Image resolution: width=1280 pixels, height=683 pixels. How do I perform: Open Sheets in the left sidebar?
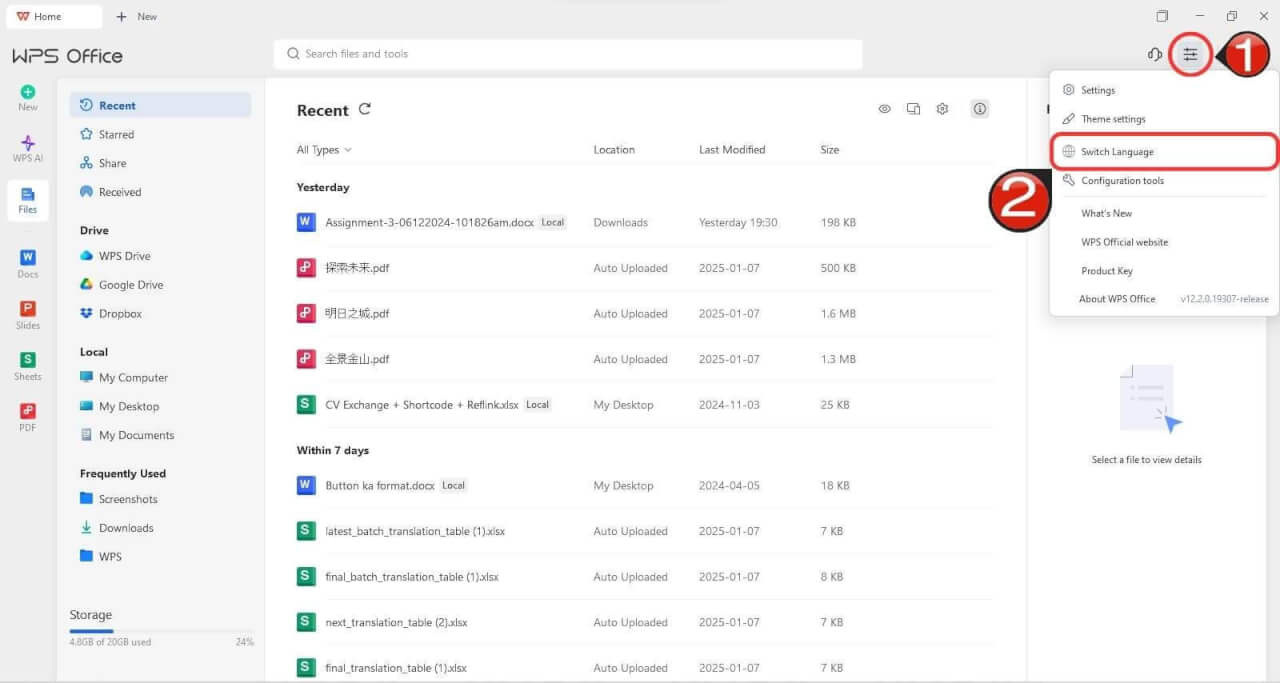point(28,366)
